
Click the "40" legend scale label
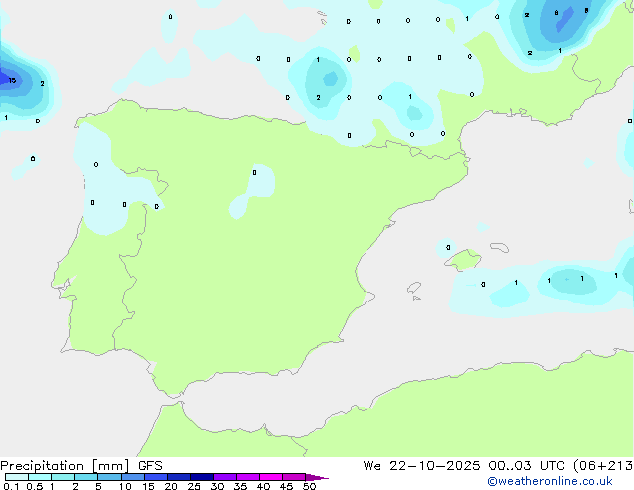pyautogui.click(x=263, y=486)
